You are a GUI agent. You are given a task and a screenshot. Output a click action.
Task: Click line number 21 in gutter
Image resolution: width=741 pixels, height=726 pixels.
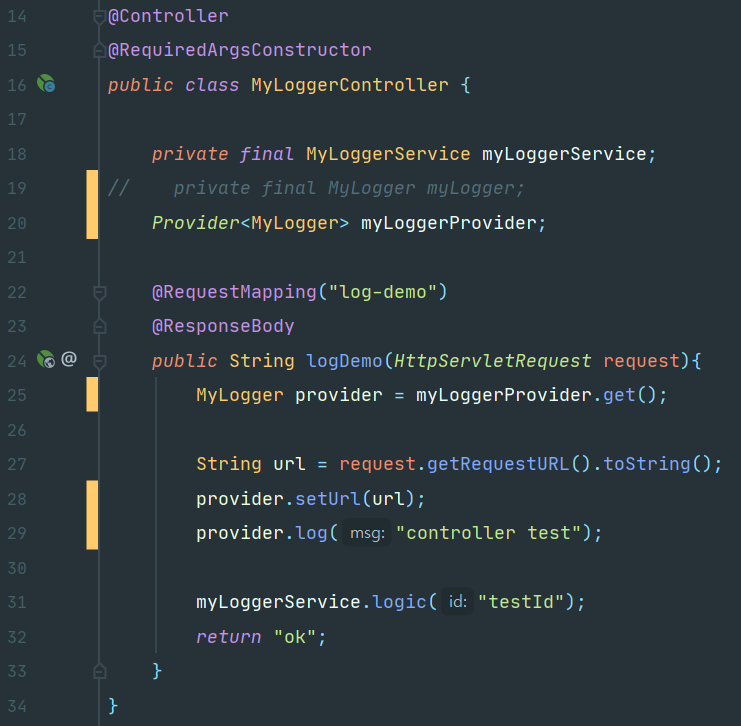pyautogui.click(x=17, y=257)
